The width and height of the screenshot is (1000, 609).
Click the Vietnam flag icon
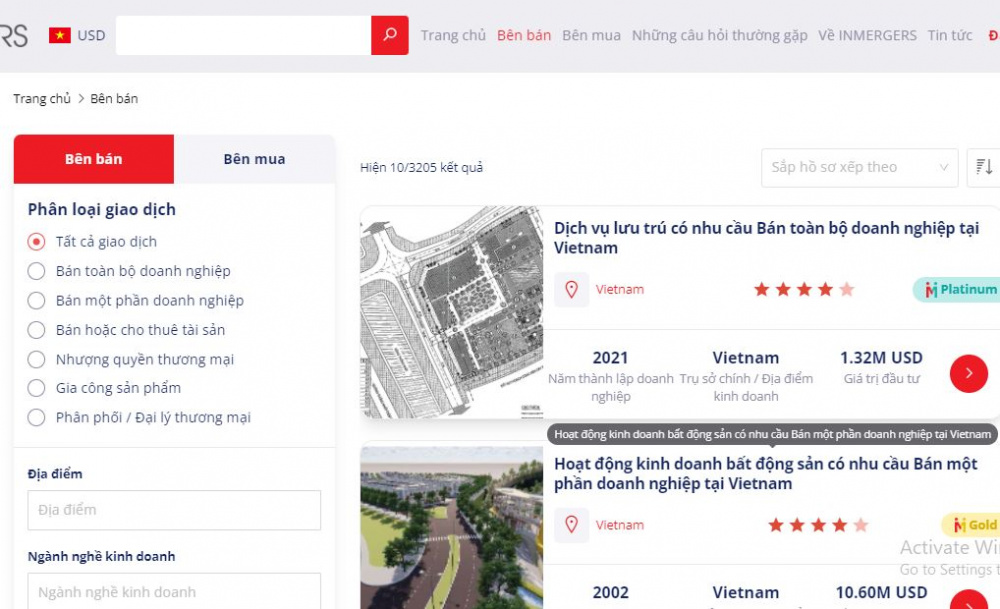tap(60, 35)
